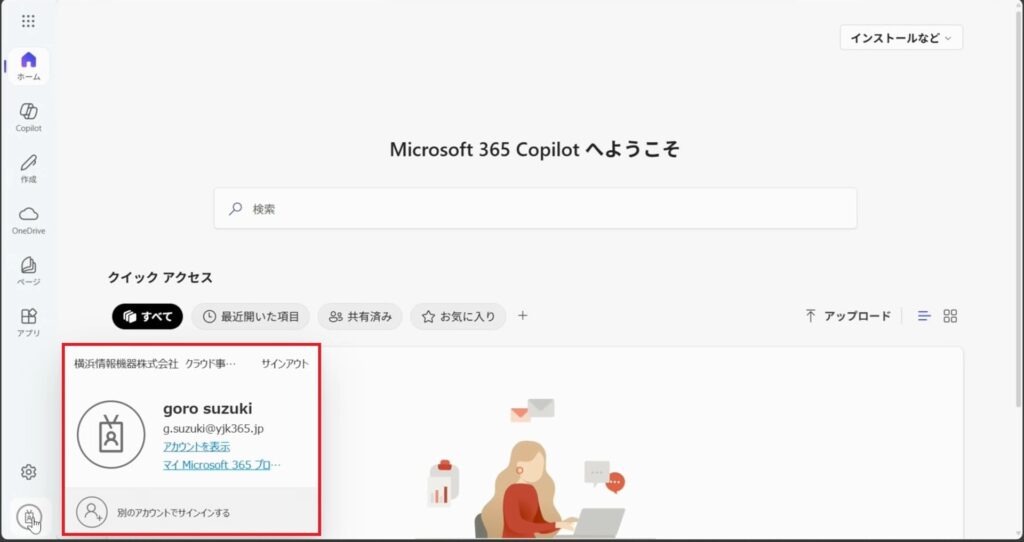Select the すべて filter tab
Viewport: 1024px width, 542px height.
[148, 317]
